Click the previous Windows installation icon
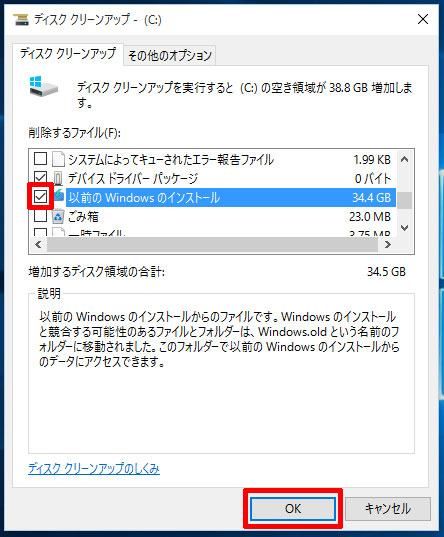Image resolution: width=444 pixels, height=537 pixels. (x=59, y=195)
